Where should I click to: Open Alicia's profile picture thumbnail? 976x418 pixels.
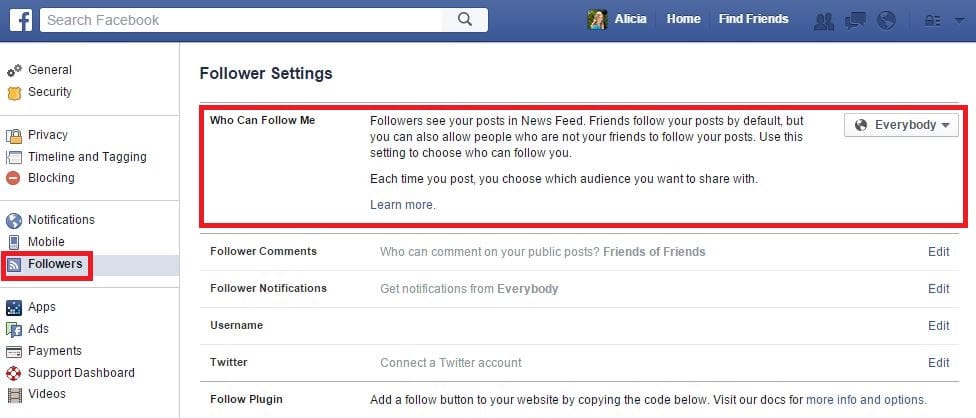tap(597, 20)
